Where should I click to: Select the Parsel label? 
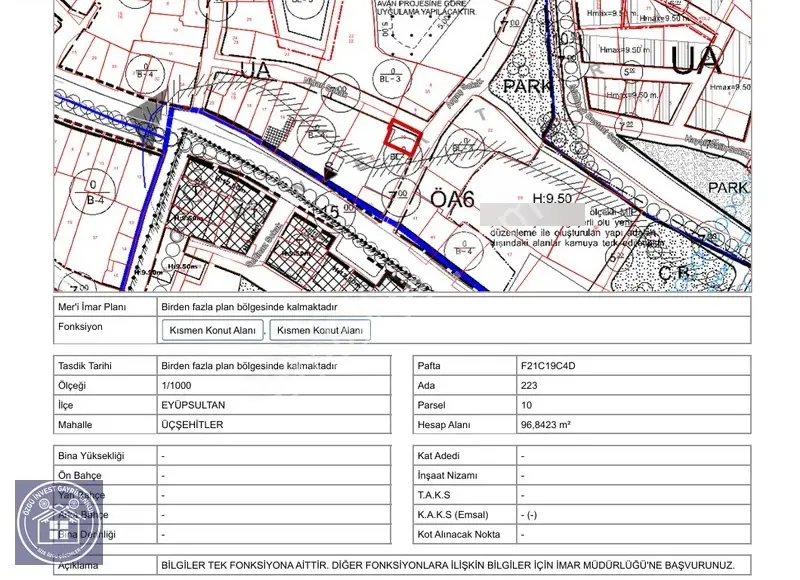pyautogui.click(x=431, y=405)
